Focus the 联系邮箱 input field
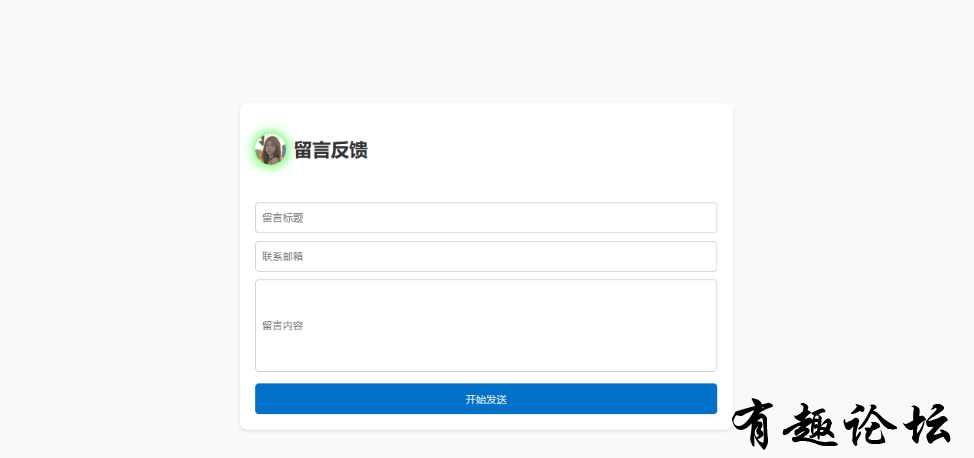 click(486, 256)
